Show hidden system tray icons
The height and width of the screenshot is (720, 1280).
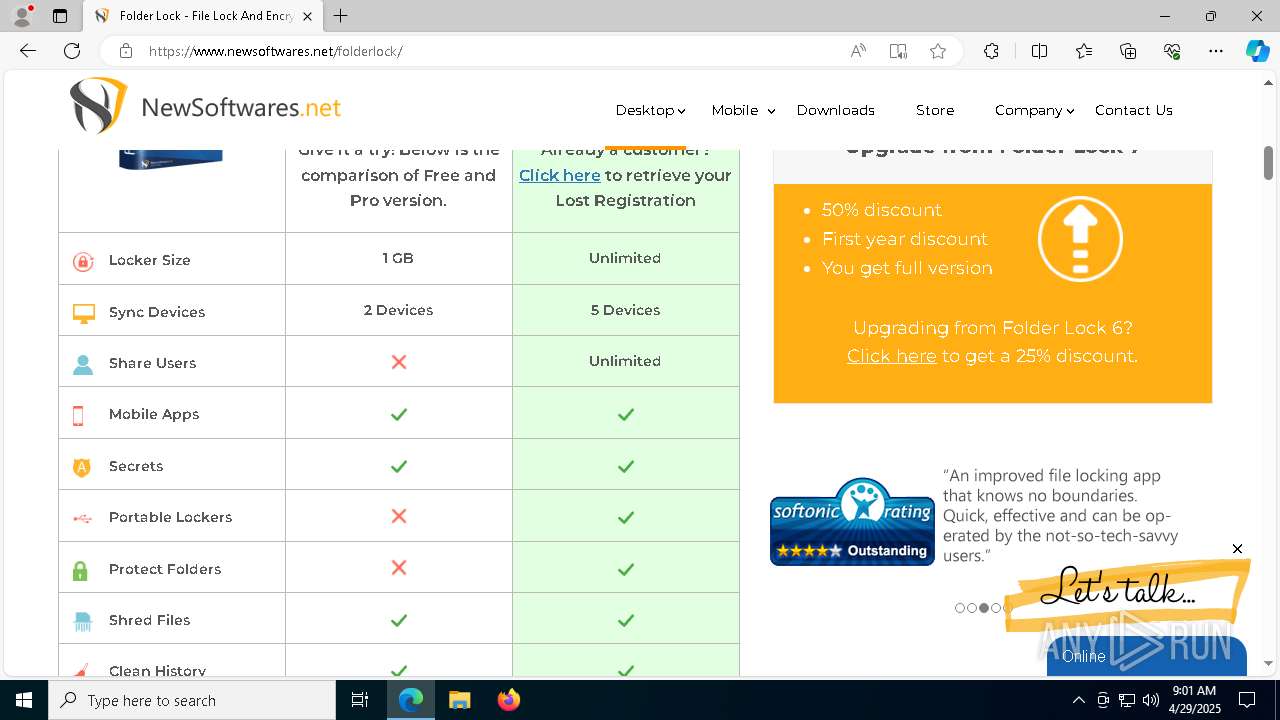click(1078, 700)
